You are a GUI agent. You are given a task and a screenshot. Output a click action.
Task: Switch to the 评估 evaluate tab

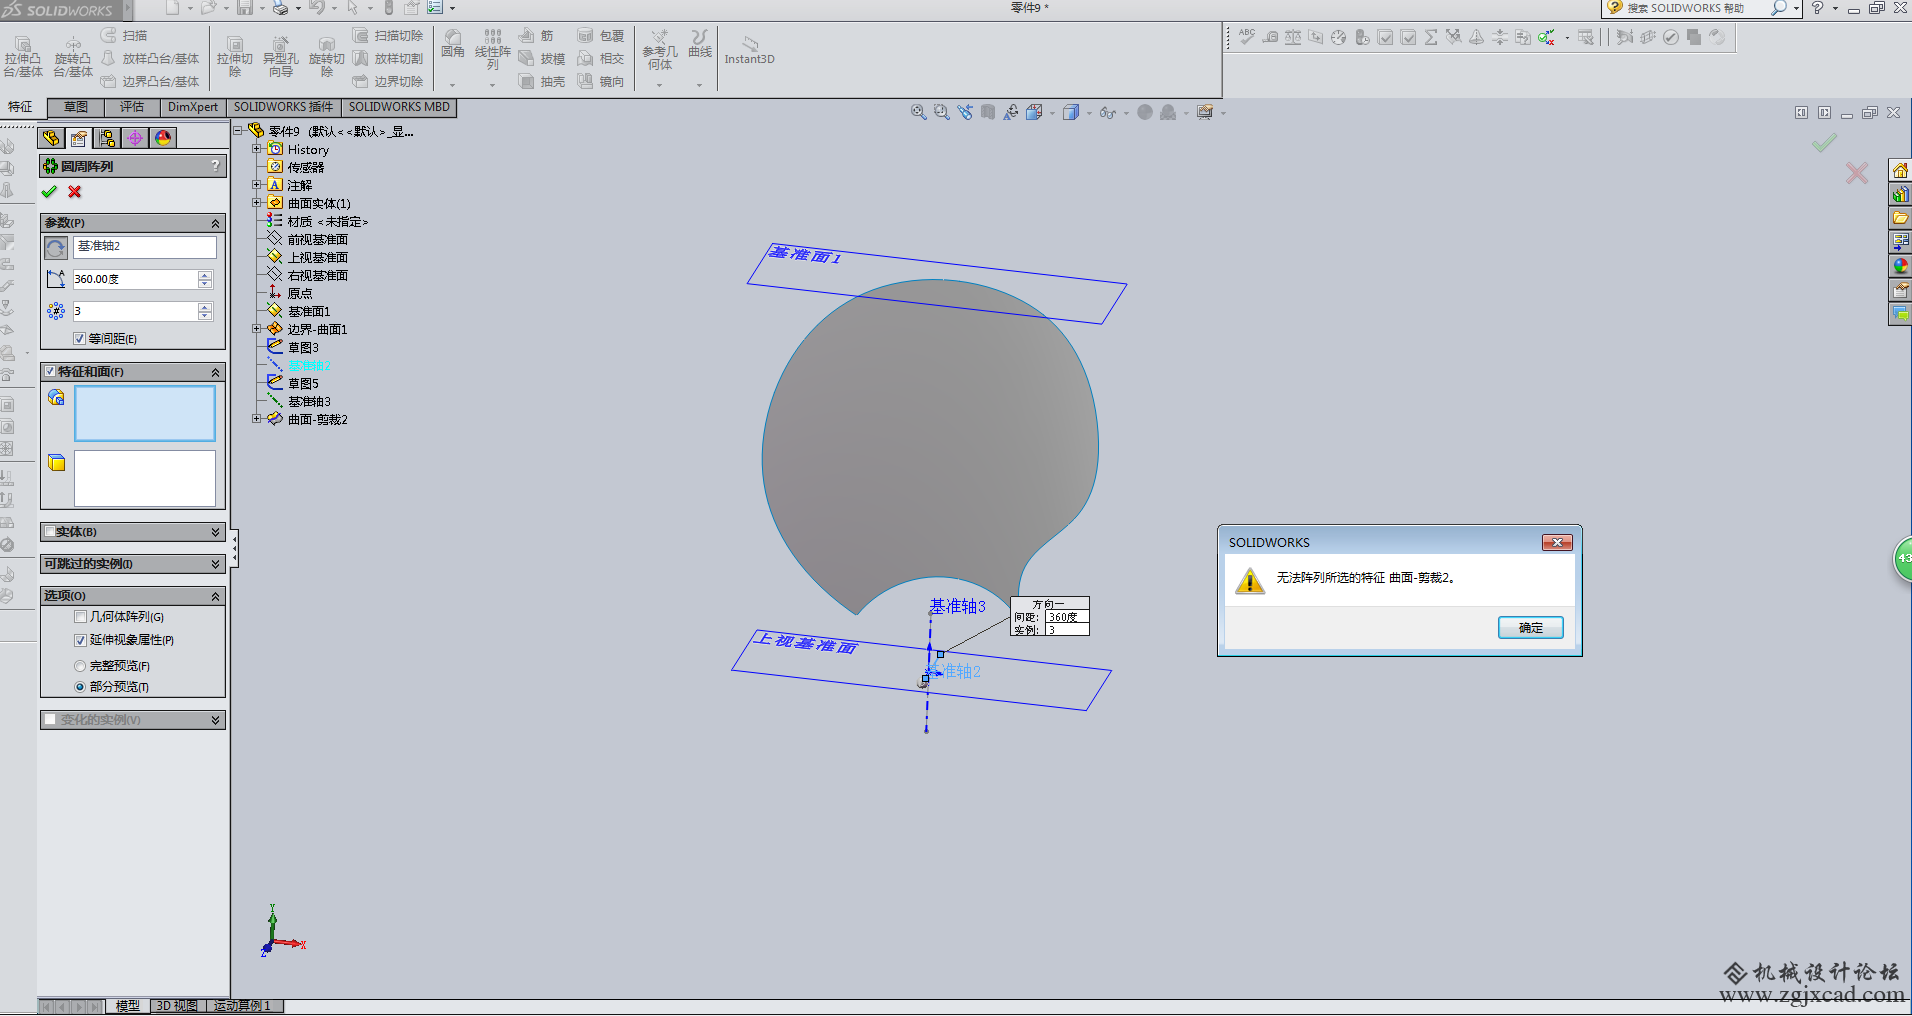tap(132, 107)
